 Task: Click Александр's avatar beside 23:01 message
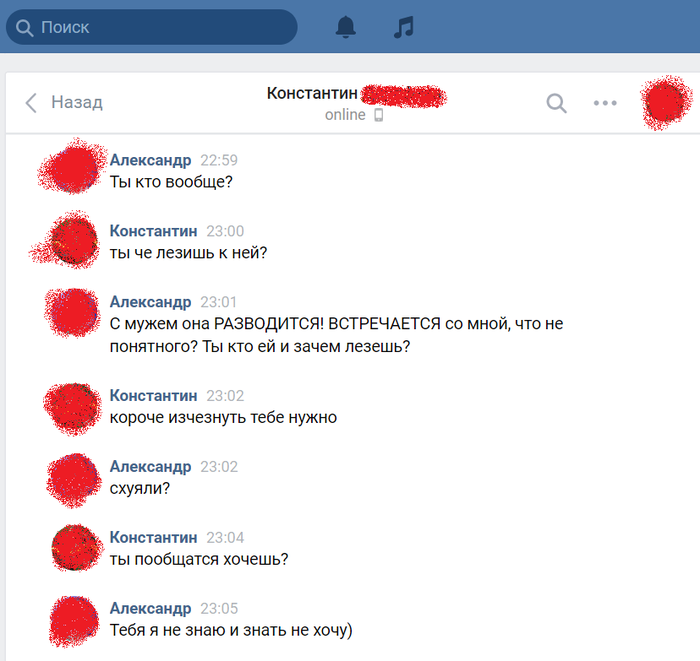pos(73,312)
